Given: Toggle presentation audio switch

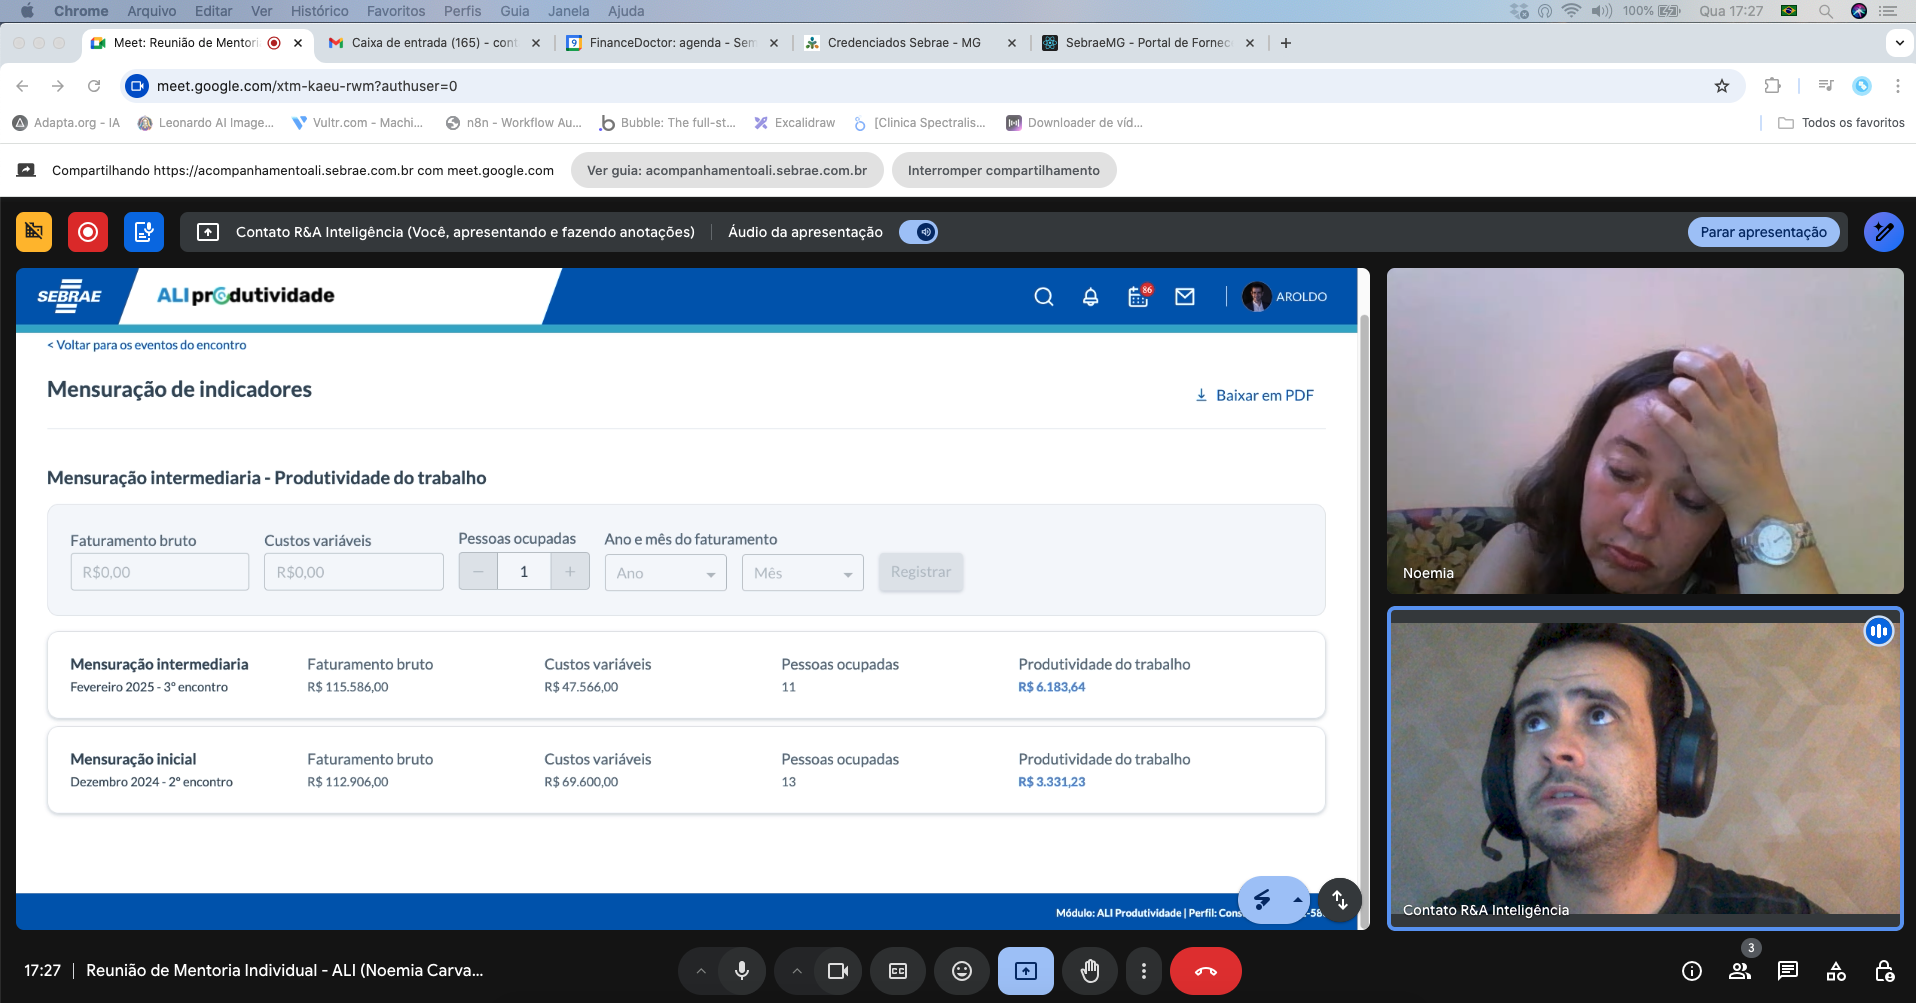Looking at the screenshot, I should point(918,232).
